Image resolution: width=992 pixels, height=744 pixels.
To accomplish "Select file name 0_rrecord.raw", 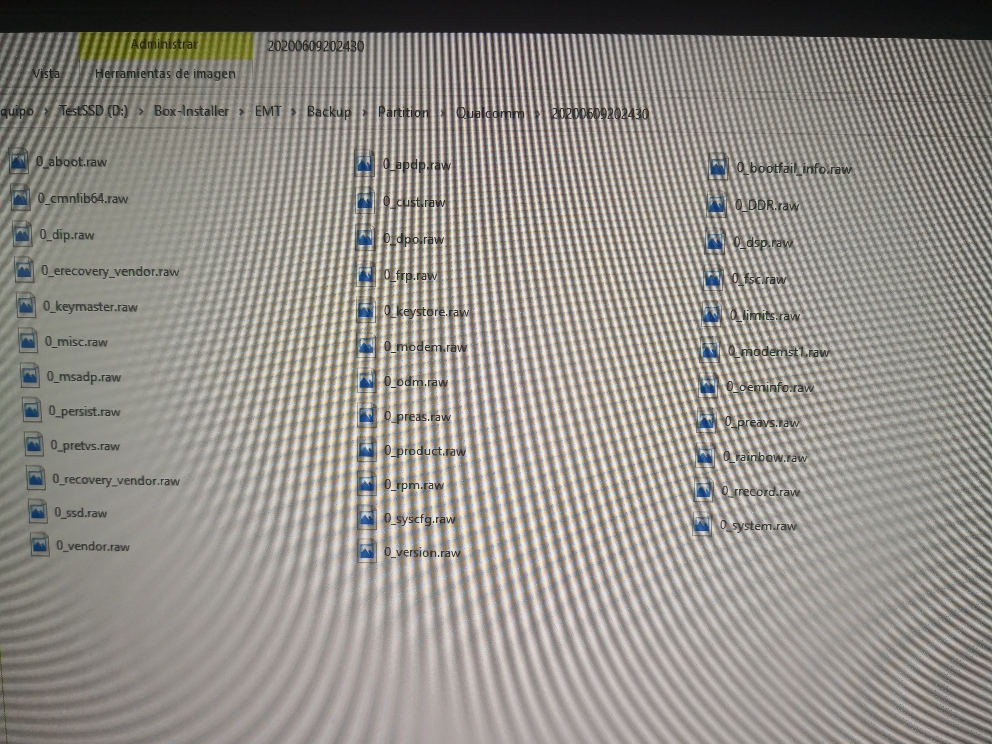I will [760, 491].
